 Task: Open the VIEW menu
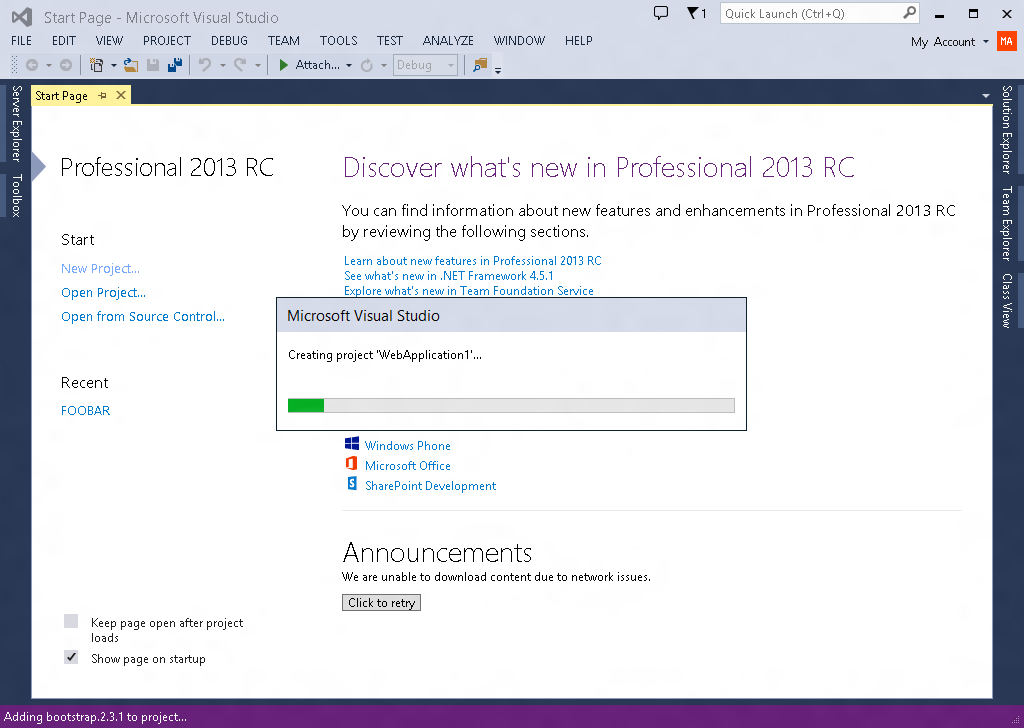[109, 40]
